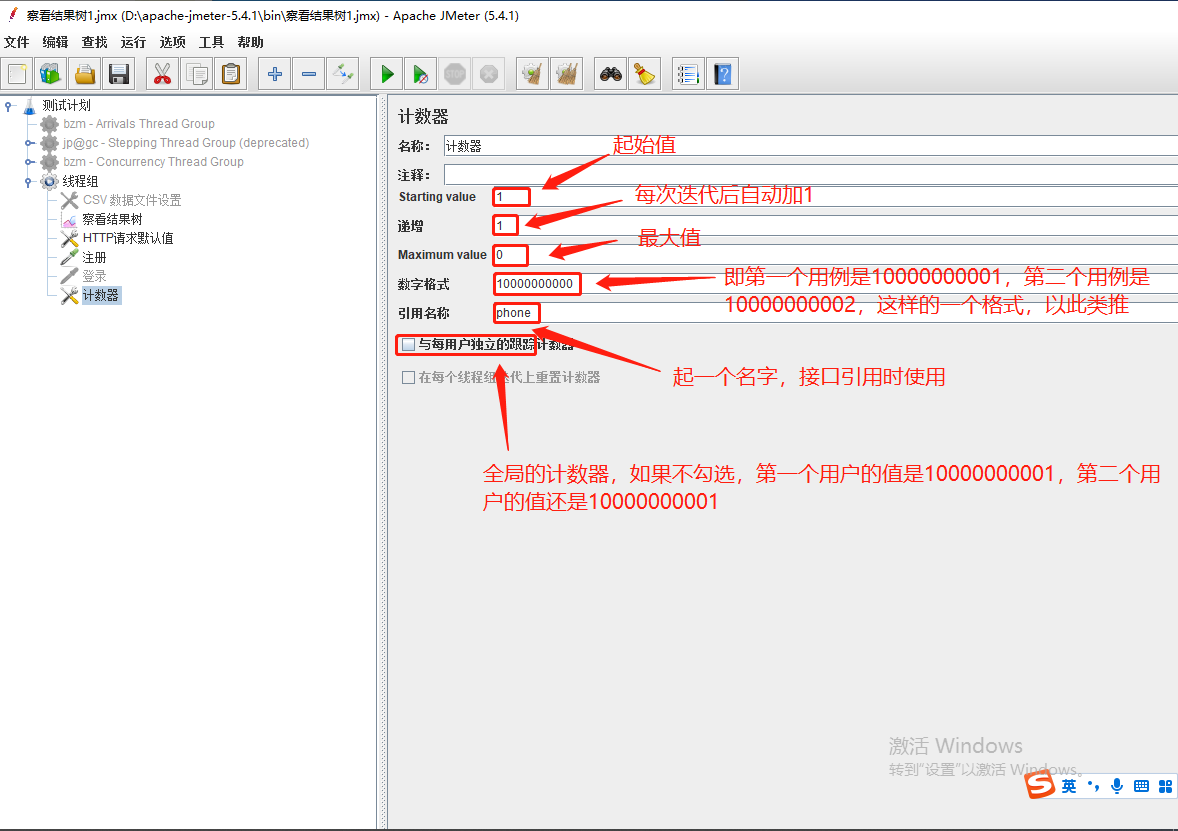Screen dimensions: 1178x831
Task: Open the 帮助 menu
Action: pos(250,42)
